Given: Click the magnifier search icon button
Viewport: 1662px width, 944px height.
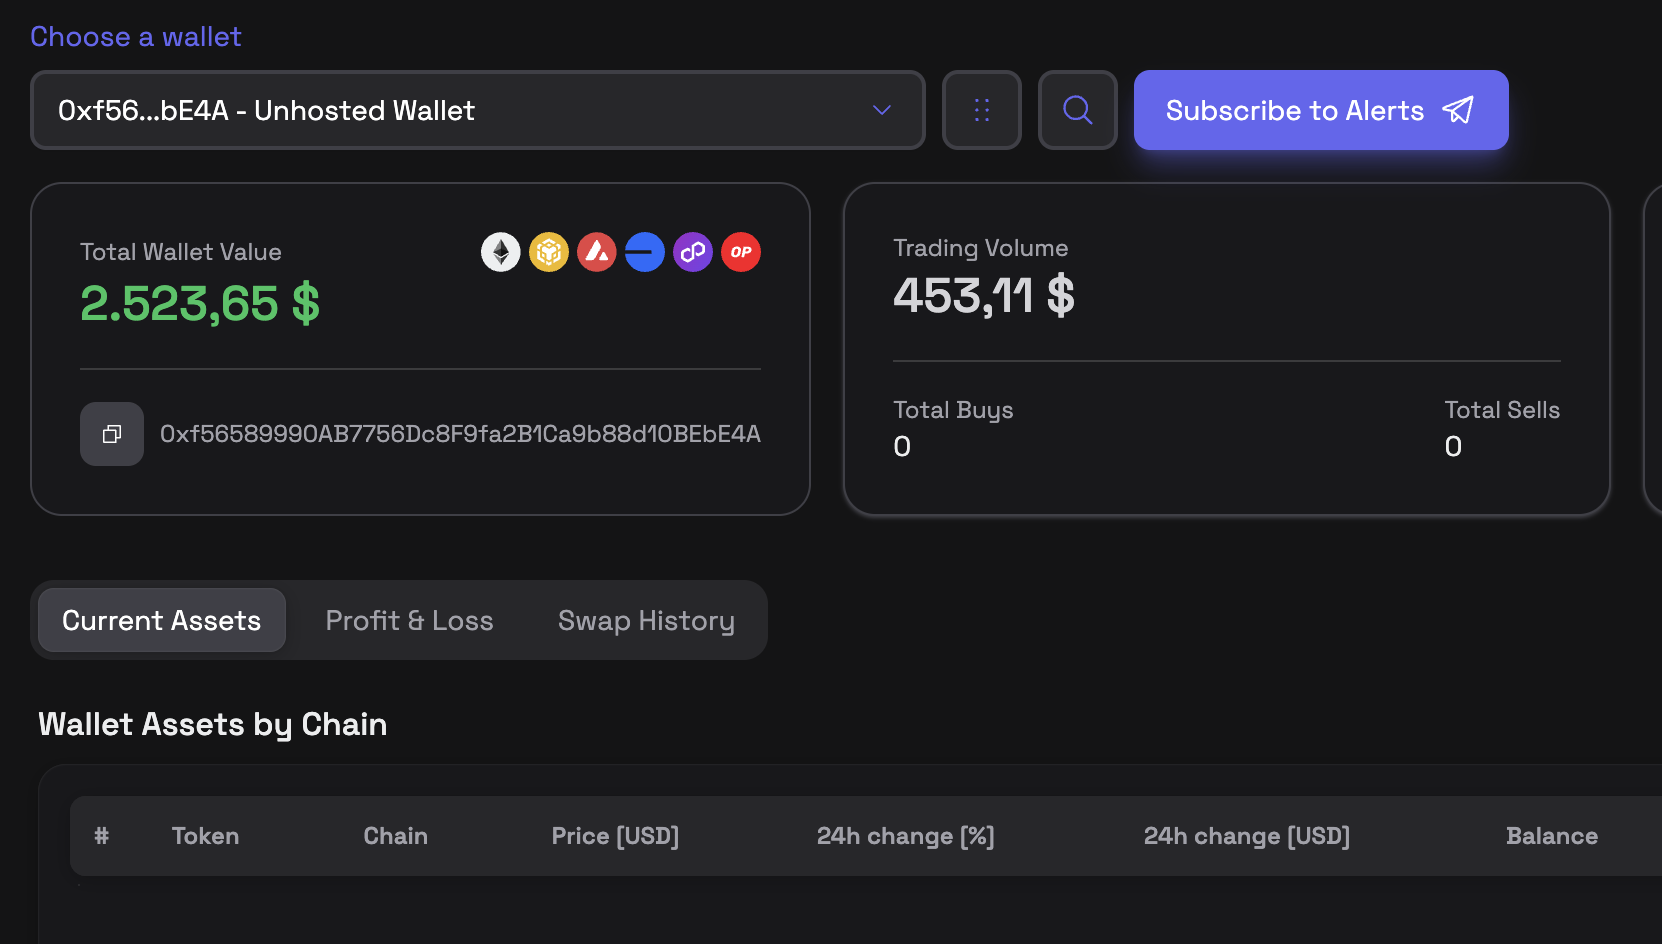Looking at the screenshot, I should click(1077, 110).
